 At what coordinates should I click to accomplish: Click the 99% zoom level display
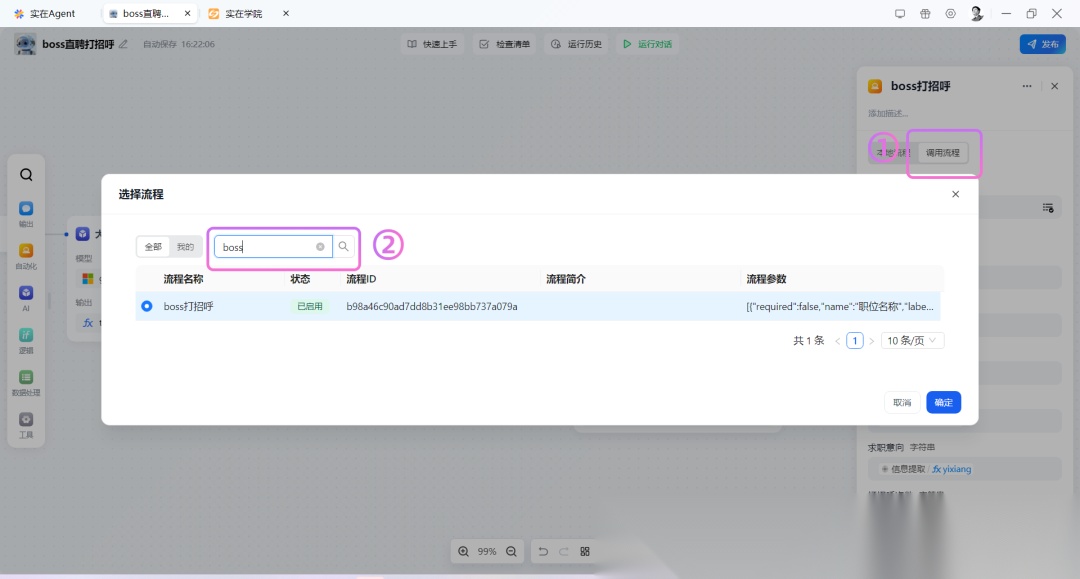coord(487,551)
